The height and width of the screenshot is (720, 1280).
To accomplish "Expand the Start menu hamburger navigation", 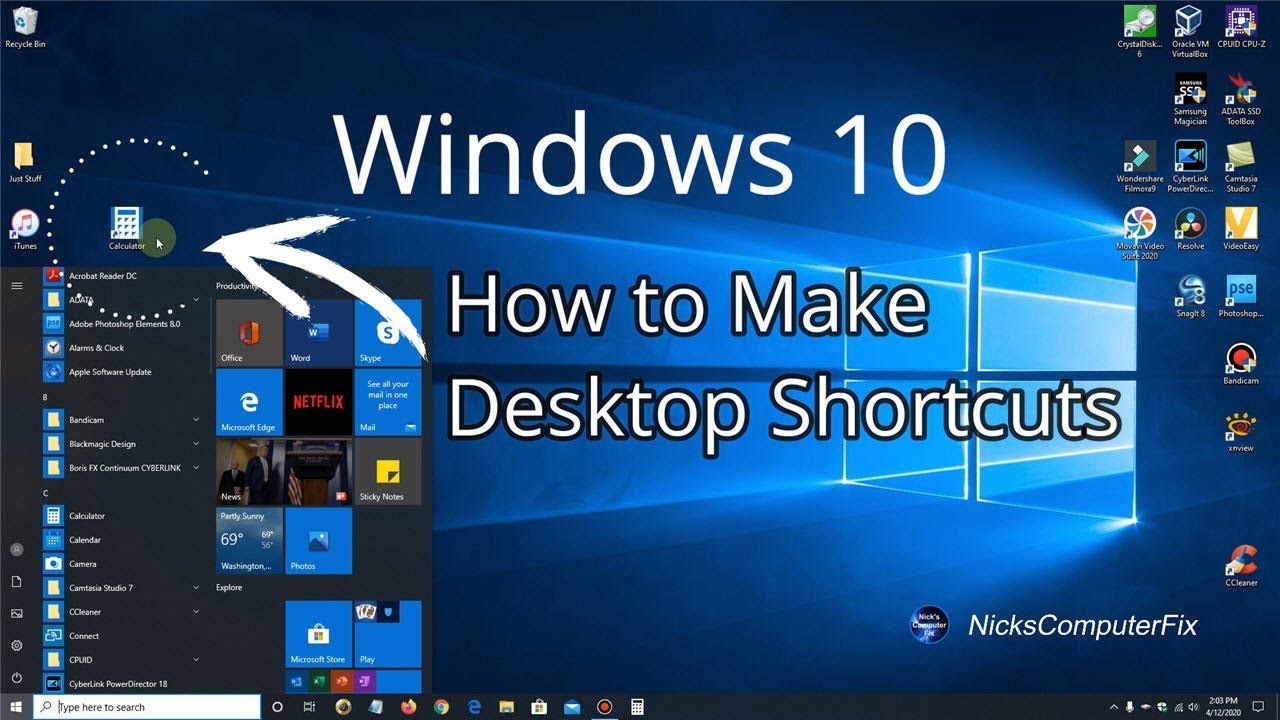I will tap(16, 285).
